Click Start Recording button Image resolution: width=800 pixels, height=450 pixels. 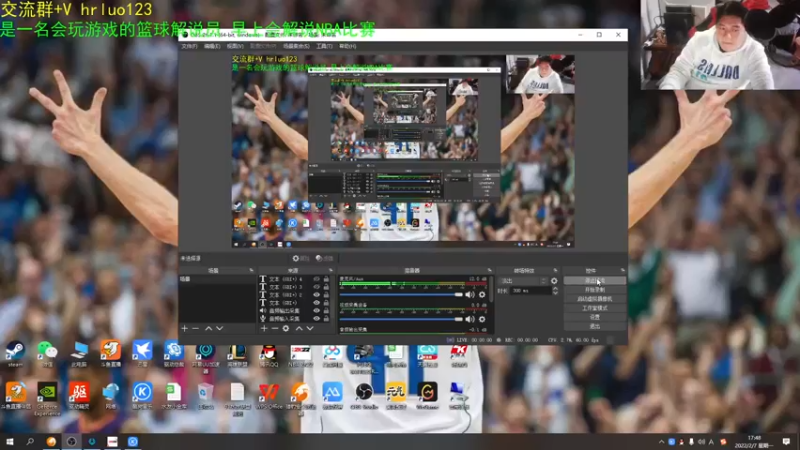tap(595, 290)
